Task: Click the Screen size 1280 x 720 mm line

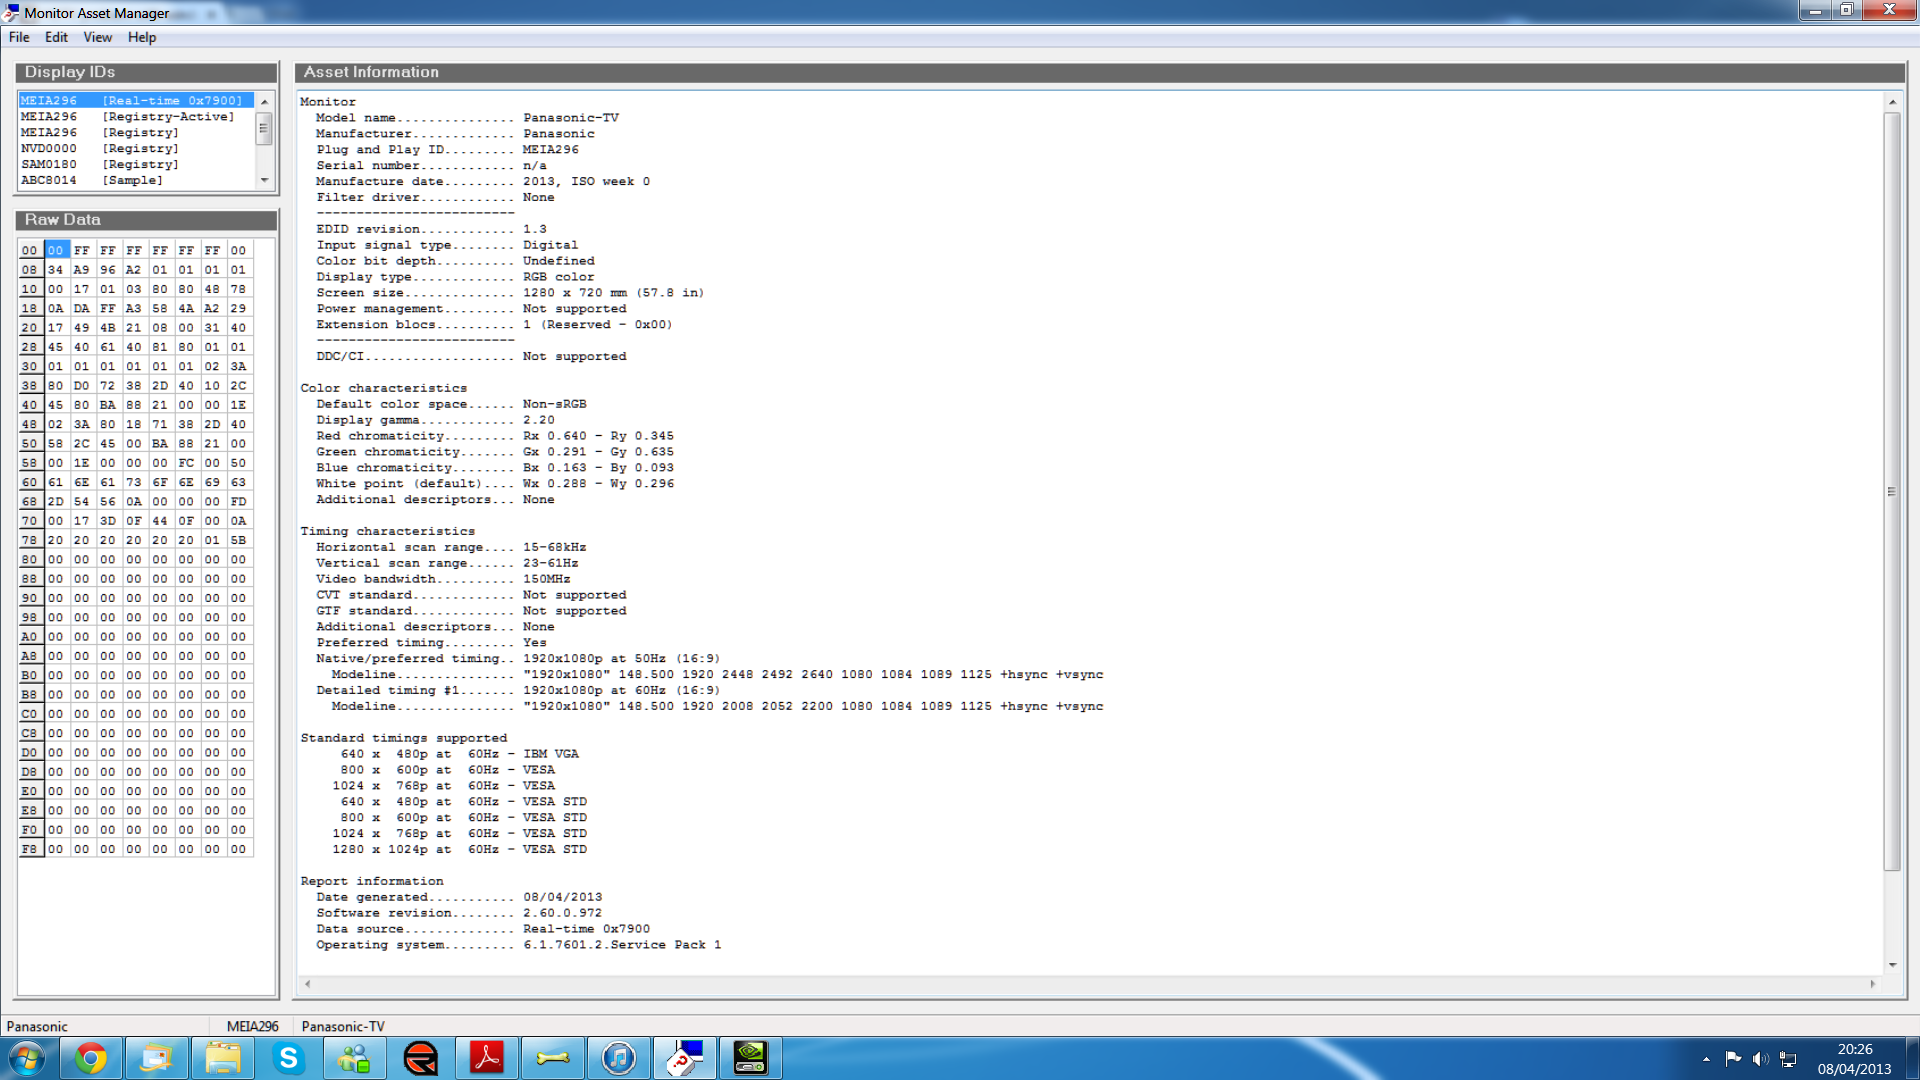Action: [x=510, y=293]
